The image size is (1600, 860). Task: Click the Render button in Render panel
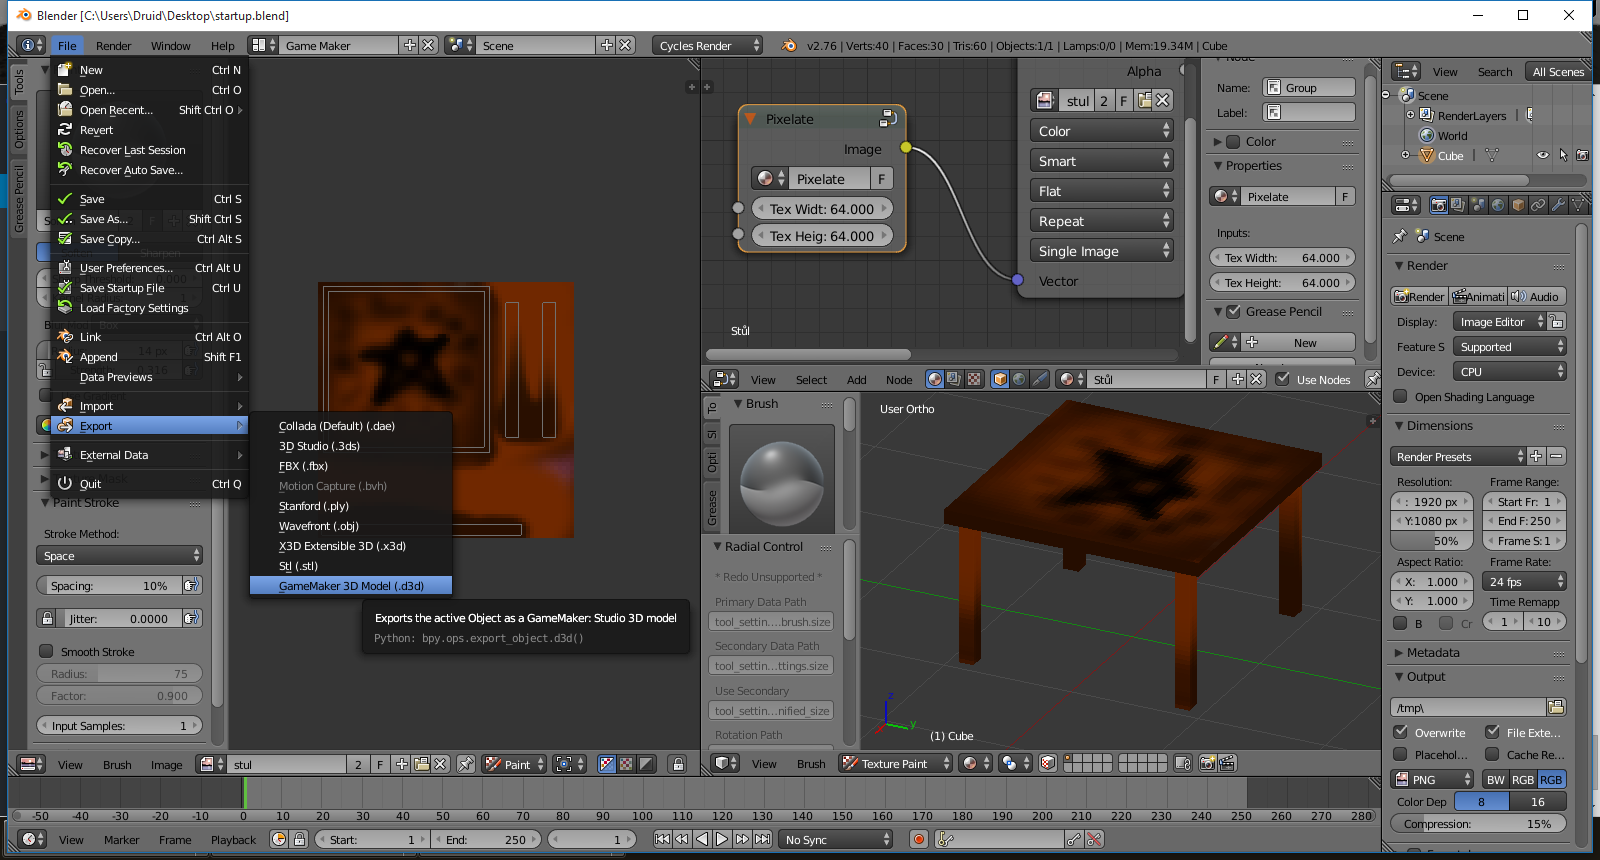(x=1419, y=297)
